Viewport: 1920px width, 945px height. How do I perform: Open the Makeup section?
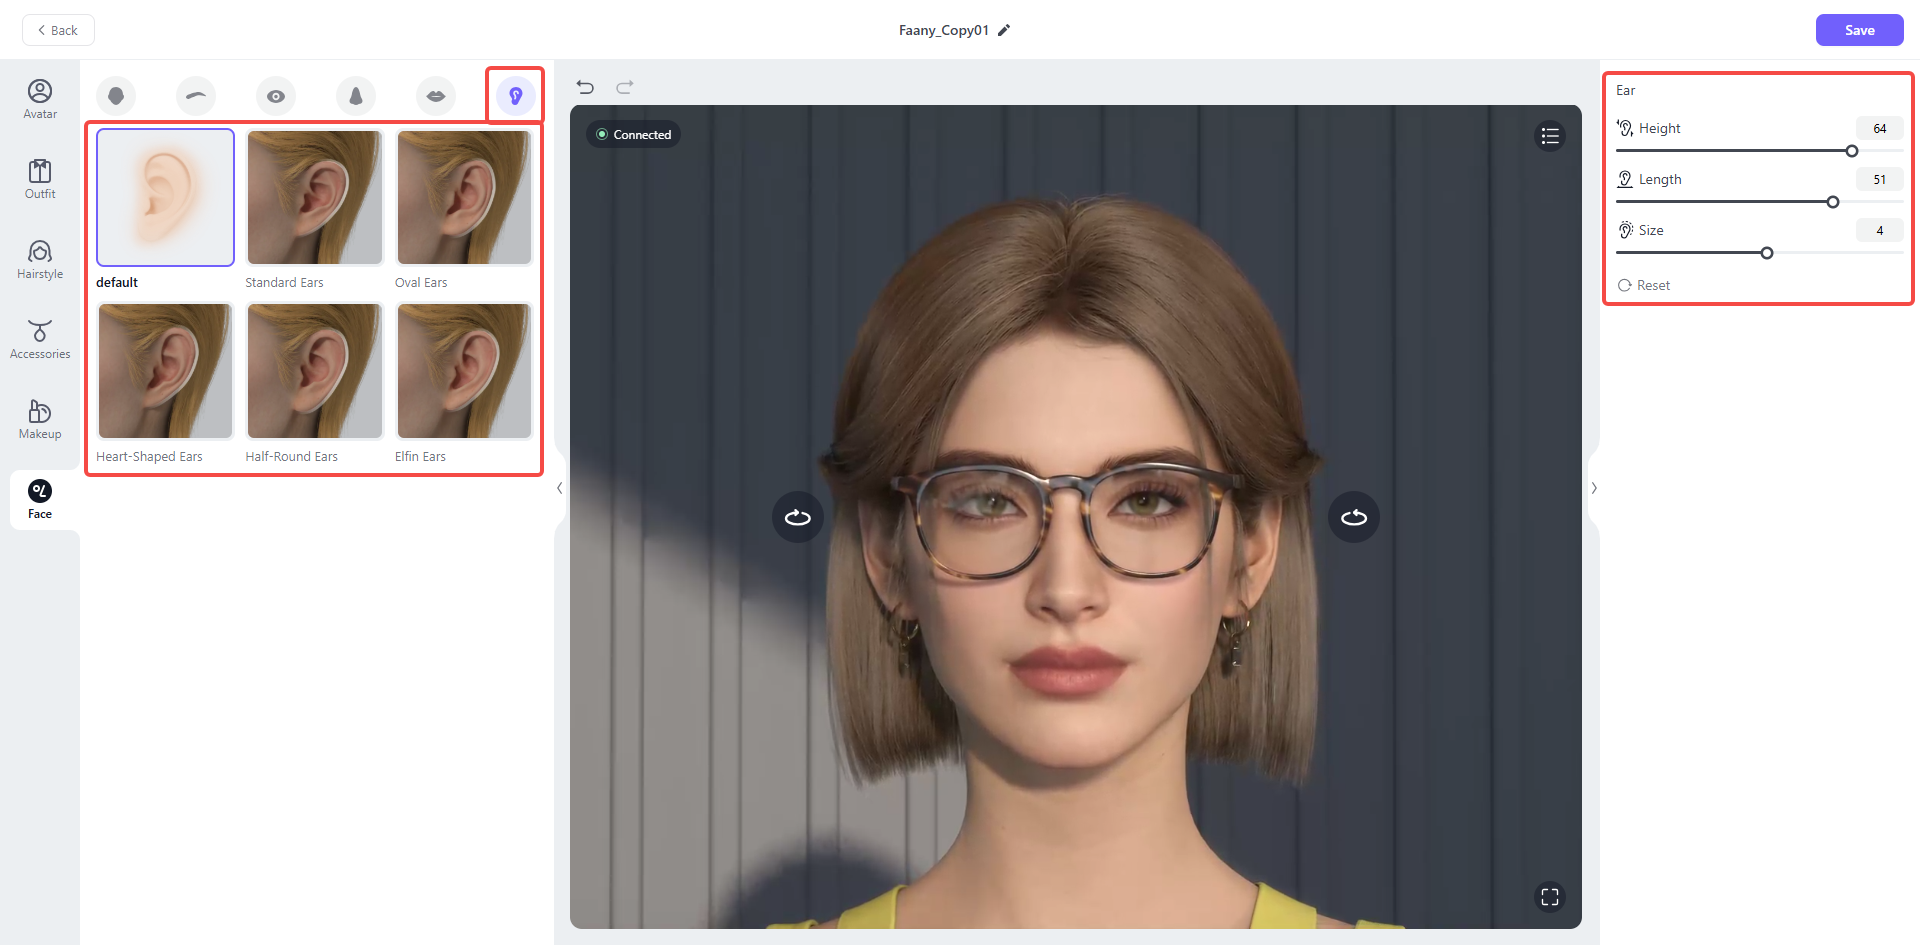[x=40, y=420]
